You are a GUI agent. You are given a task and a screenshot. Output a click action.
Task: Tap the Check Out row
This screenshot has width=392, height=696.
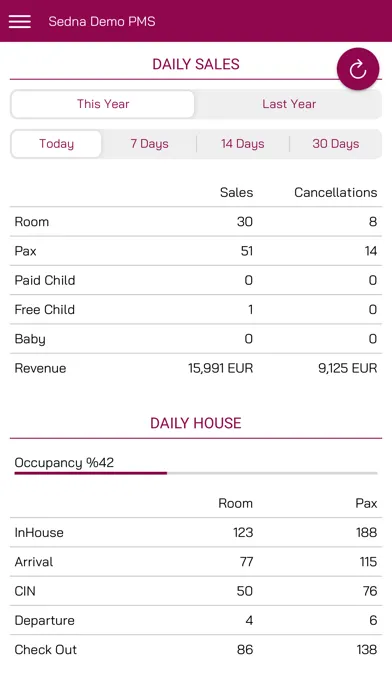point(196,650)
